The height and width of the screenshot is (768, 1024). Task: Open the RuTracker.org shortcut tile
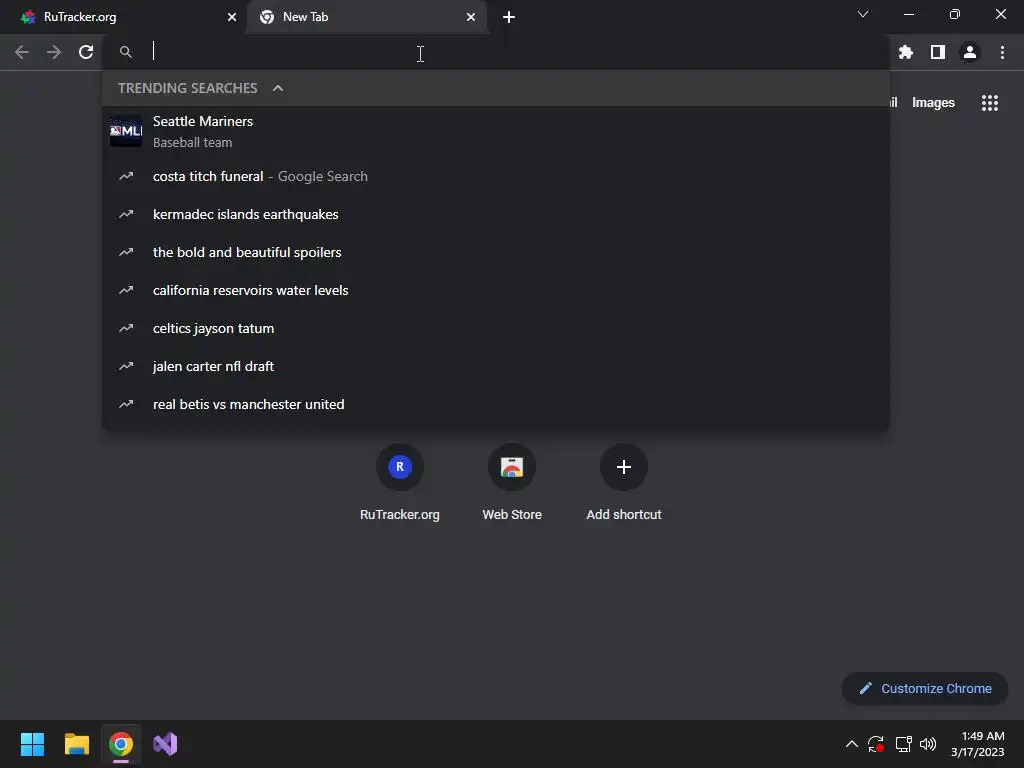[400, 483]
